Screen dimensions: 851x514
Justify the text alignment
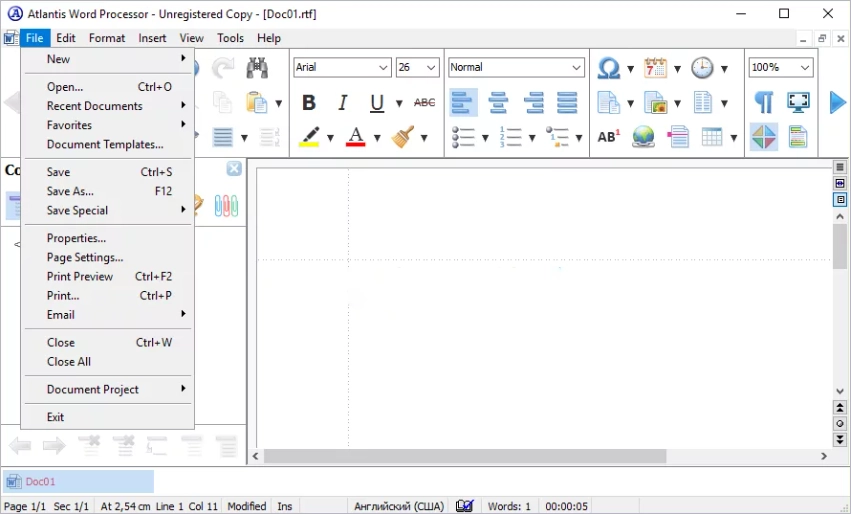pyautogui.click(x=567, y=103)
